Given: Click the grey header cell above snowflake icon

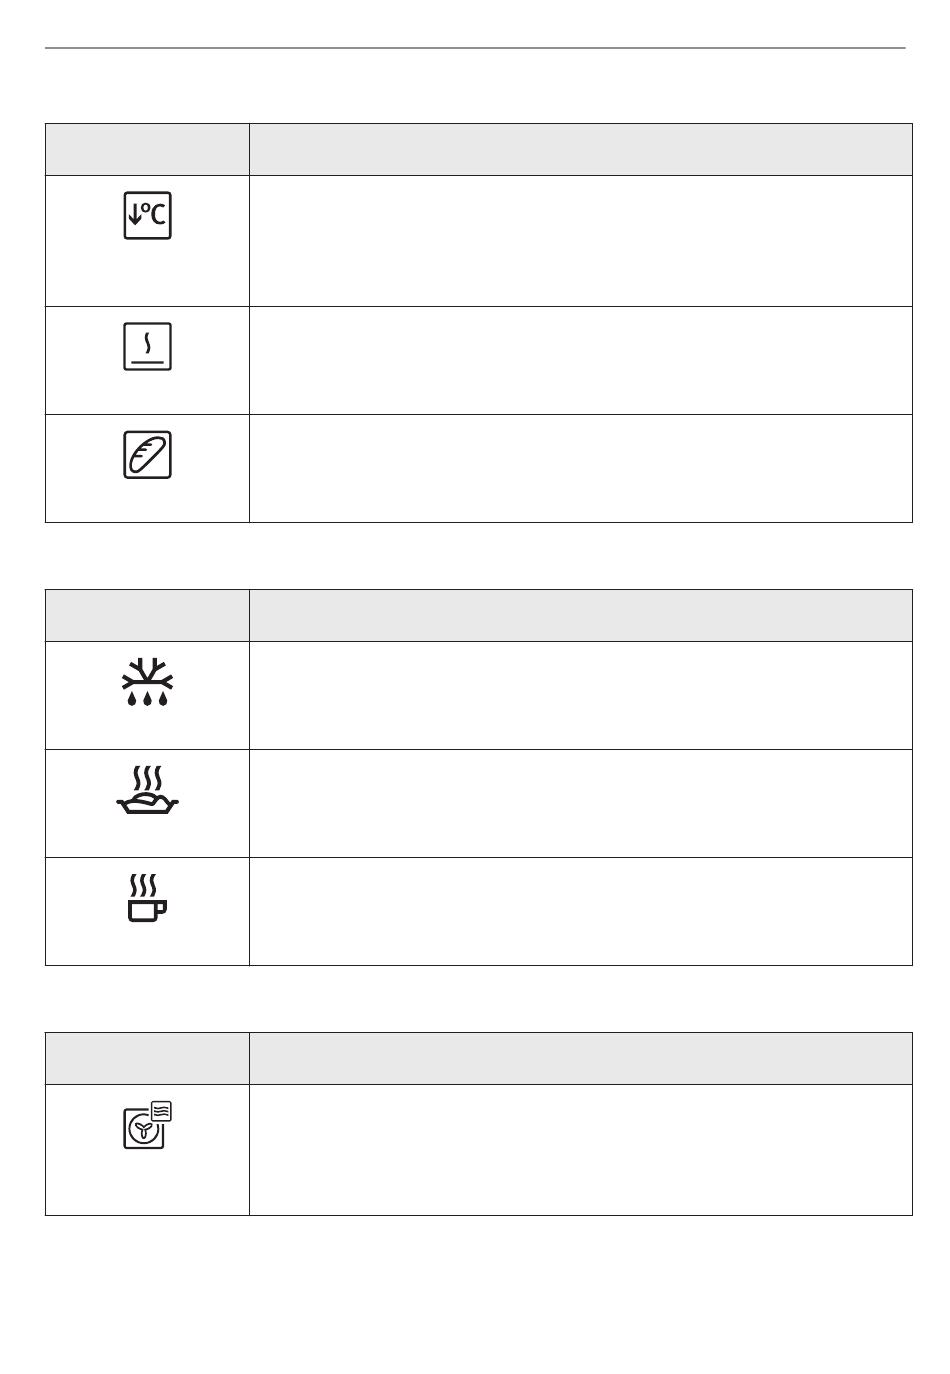Looking at the screenshot, I should pyautogui.click(x=147, y=615).
